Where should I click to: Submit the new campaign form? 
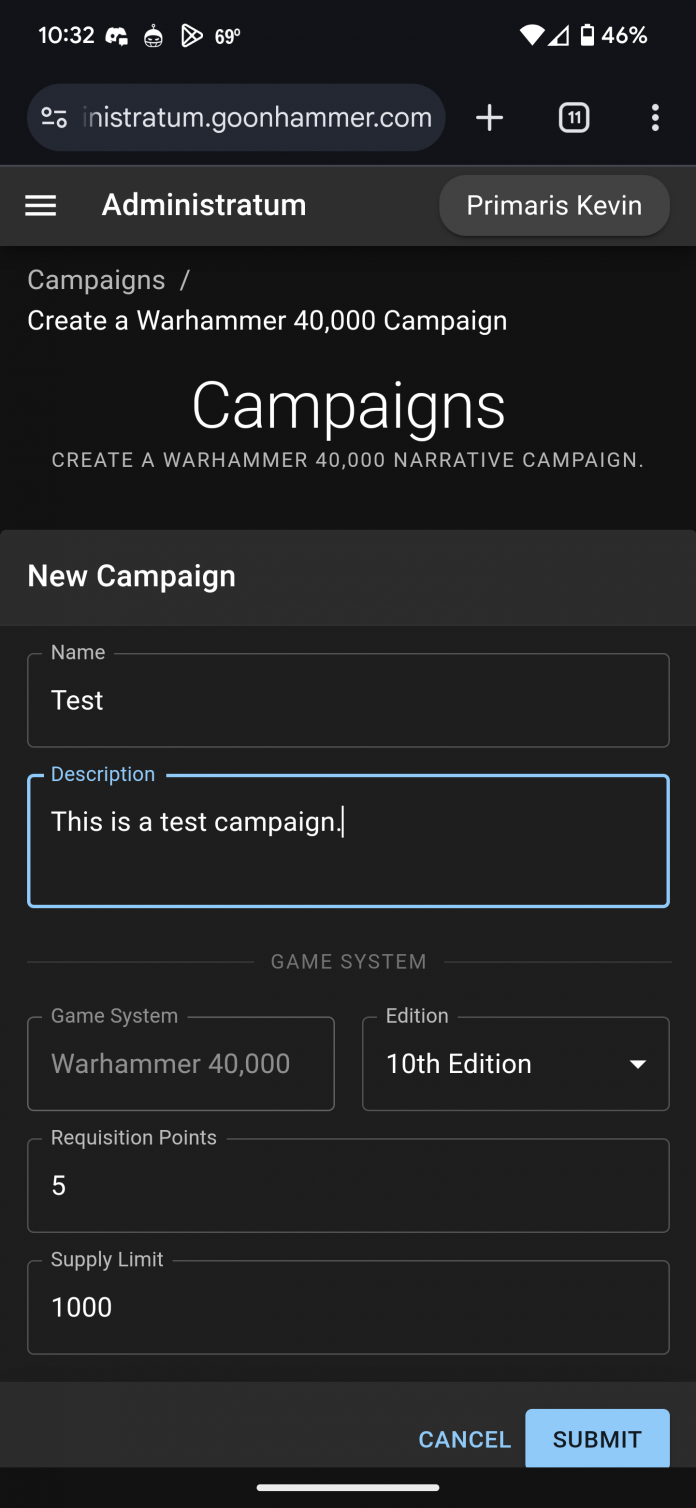pos(597,1438)
